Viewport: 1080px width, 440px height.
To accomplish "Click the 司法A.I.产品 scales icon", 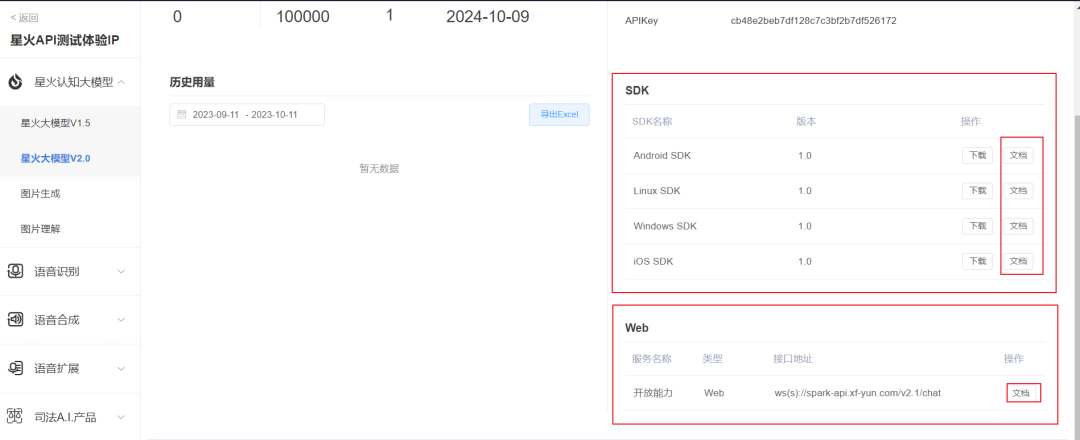I will [15, 417].
